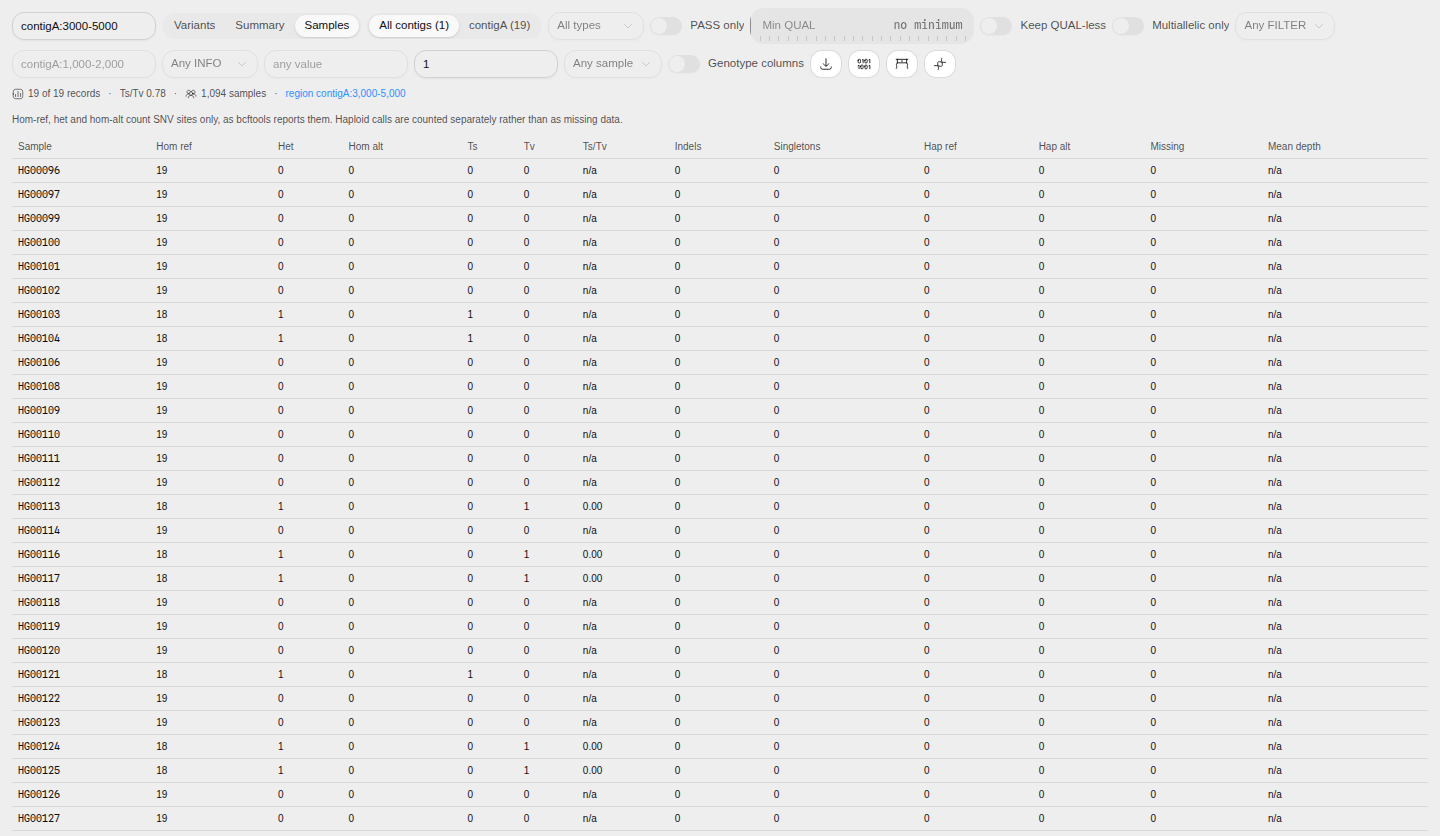Sort by the Singletons column header

tap(797, 147)
